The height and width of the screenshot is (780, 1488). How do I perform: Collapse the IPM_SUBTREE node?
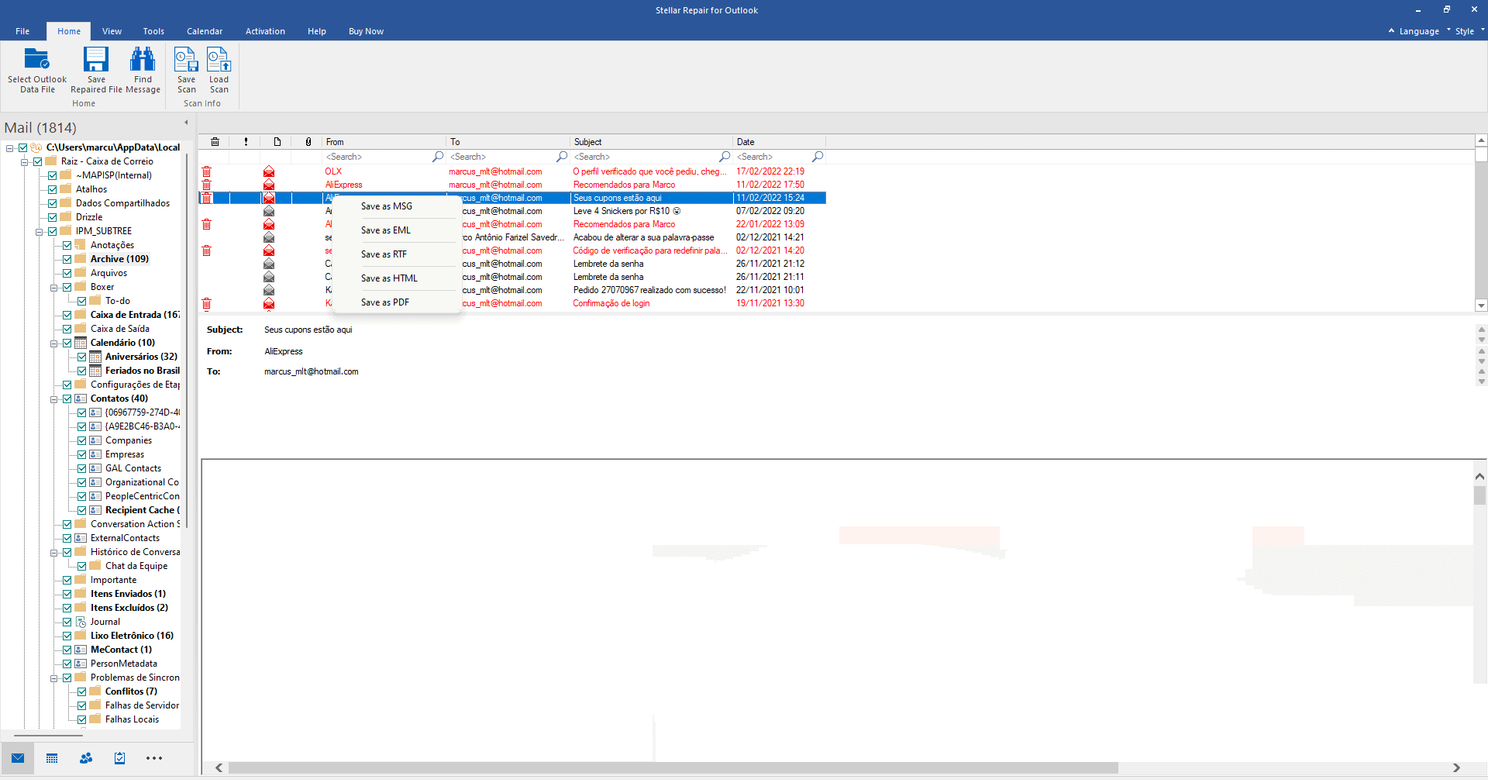[39, 231]
